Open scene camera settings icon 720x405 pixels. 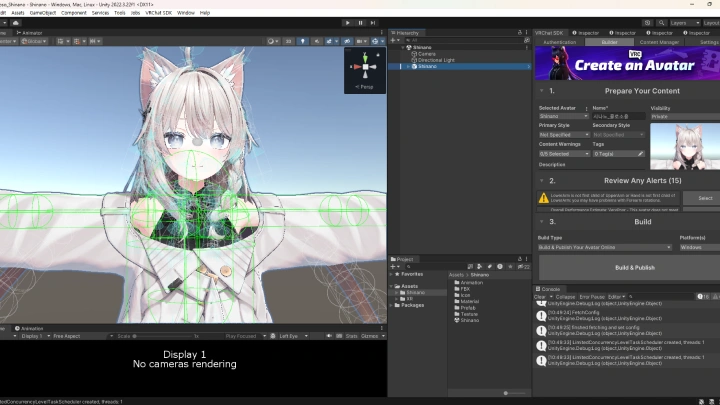[x=361, y=41]
